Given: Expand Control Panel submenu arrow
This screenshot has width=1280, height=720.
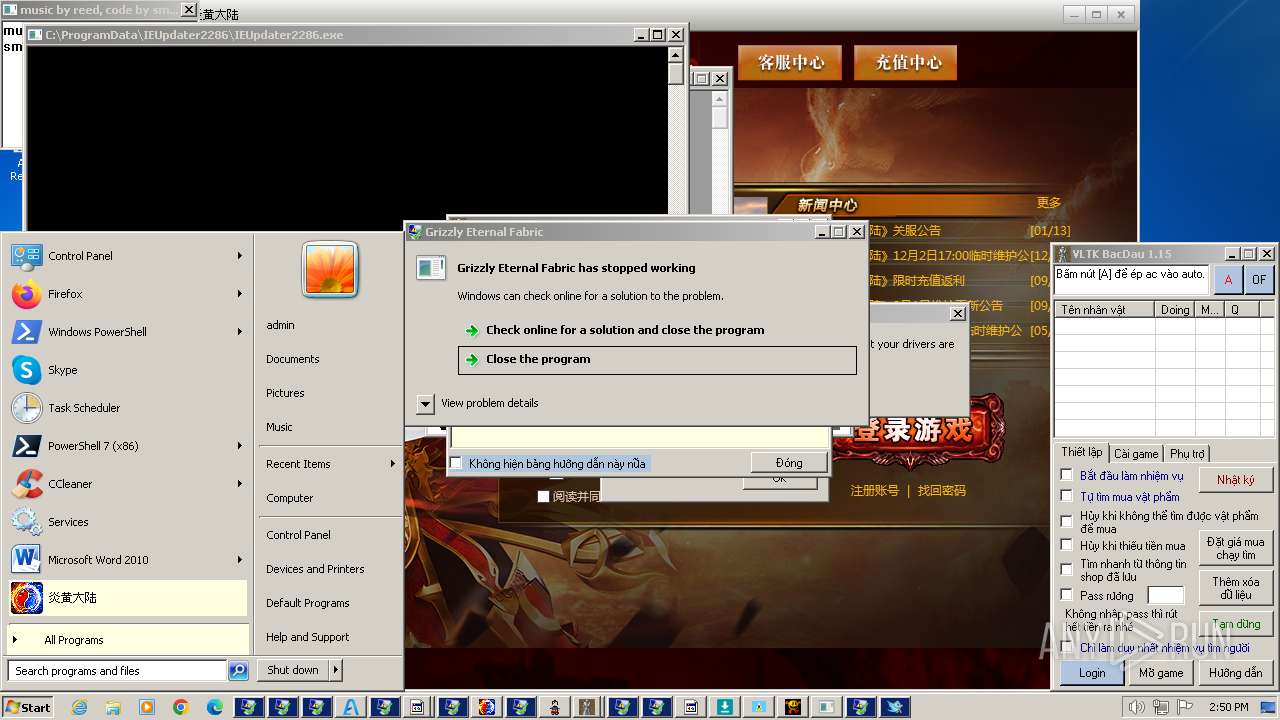Looking at the screenshot, I should [x=240, y=256].
